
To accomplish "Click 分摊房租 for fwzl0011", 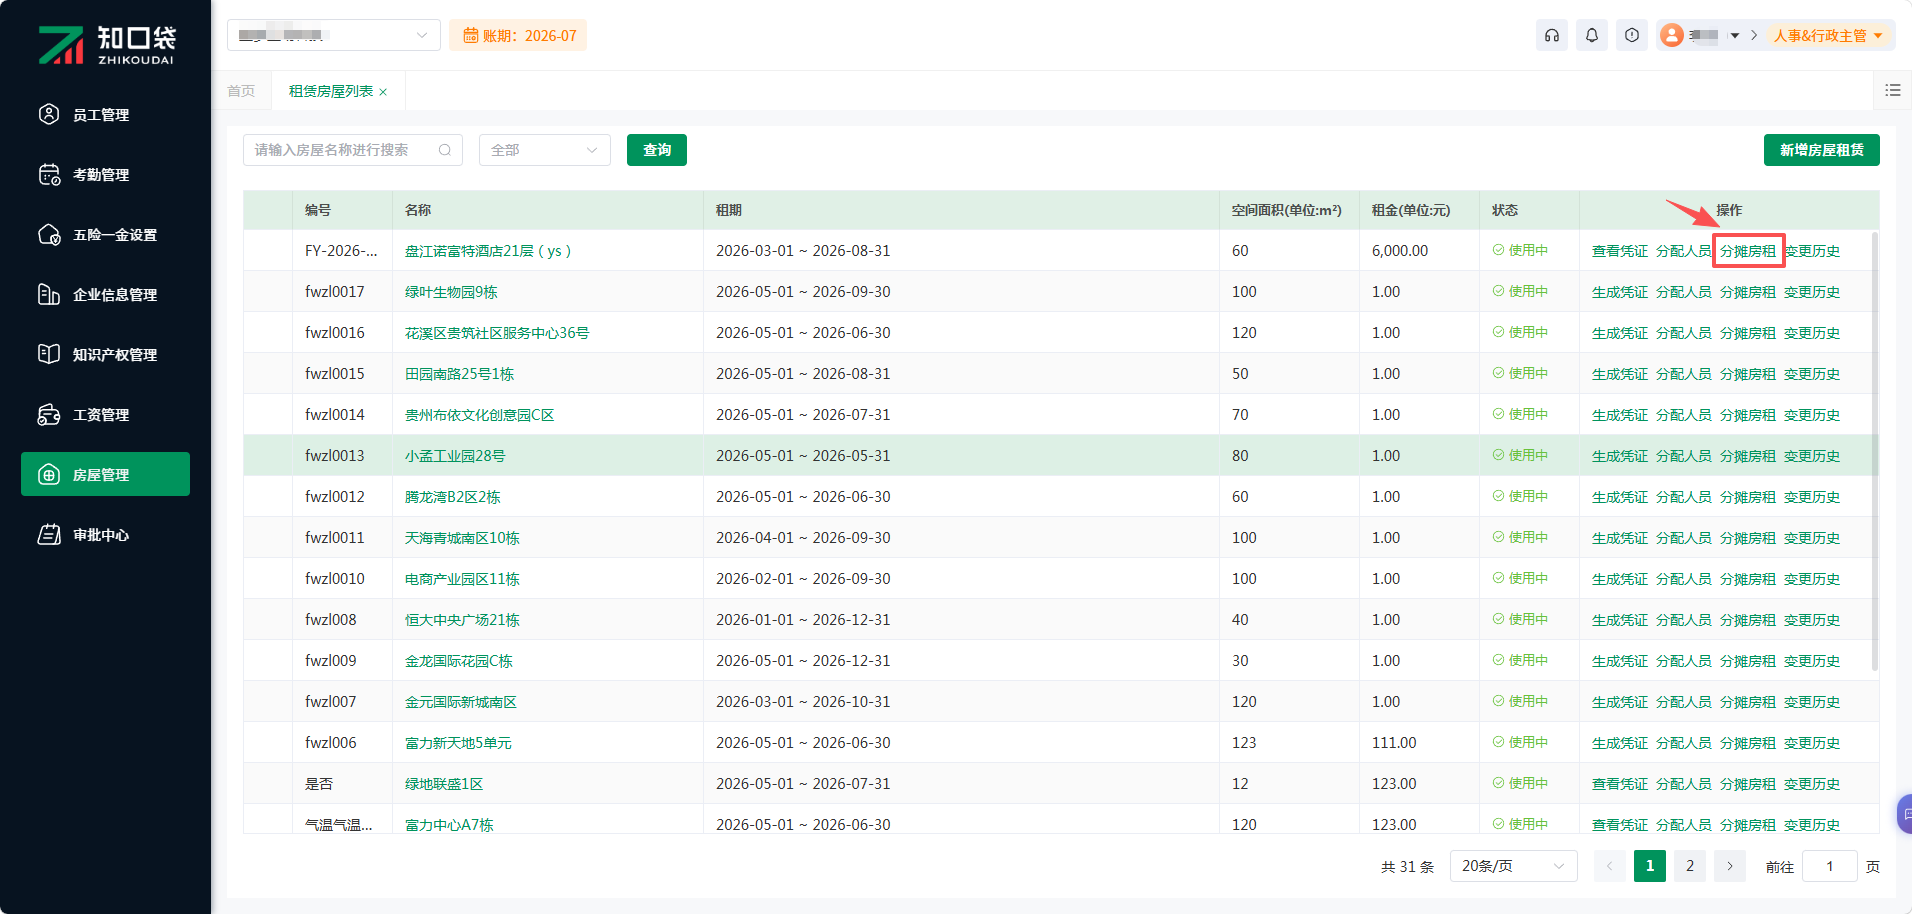I will click(x=1748, y=538).
